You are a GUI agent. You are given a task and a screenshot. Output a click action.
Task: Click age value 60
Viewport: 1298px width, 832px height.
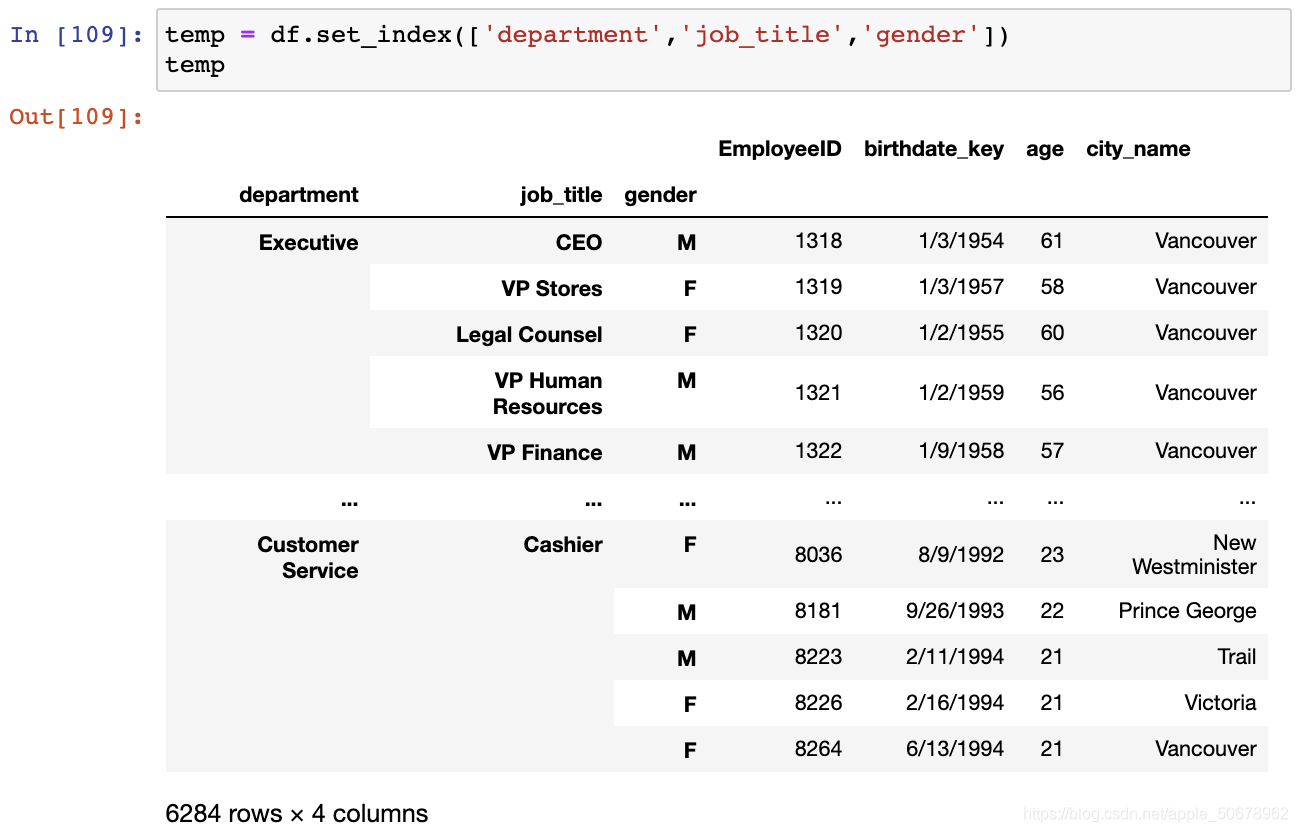click(x=1052, y=333)
